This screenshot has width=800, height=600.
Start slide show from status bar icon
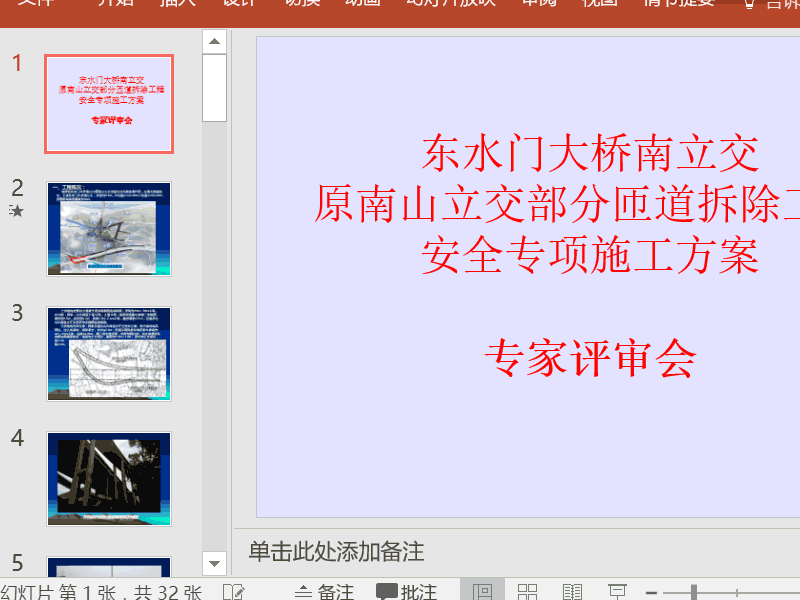(617, 592)
